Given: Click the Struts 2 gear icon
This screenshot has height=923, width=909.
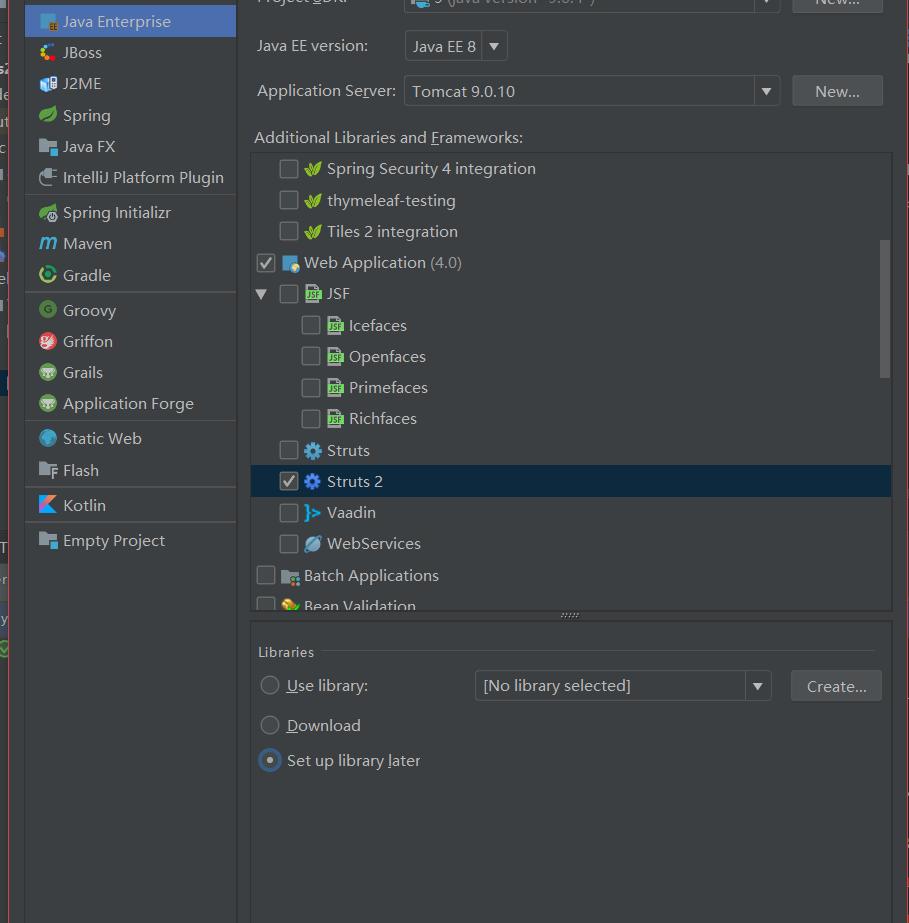Looking at the screenshot, I should [313, 482].
